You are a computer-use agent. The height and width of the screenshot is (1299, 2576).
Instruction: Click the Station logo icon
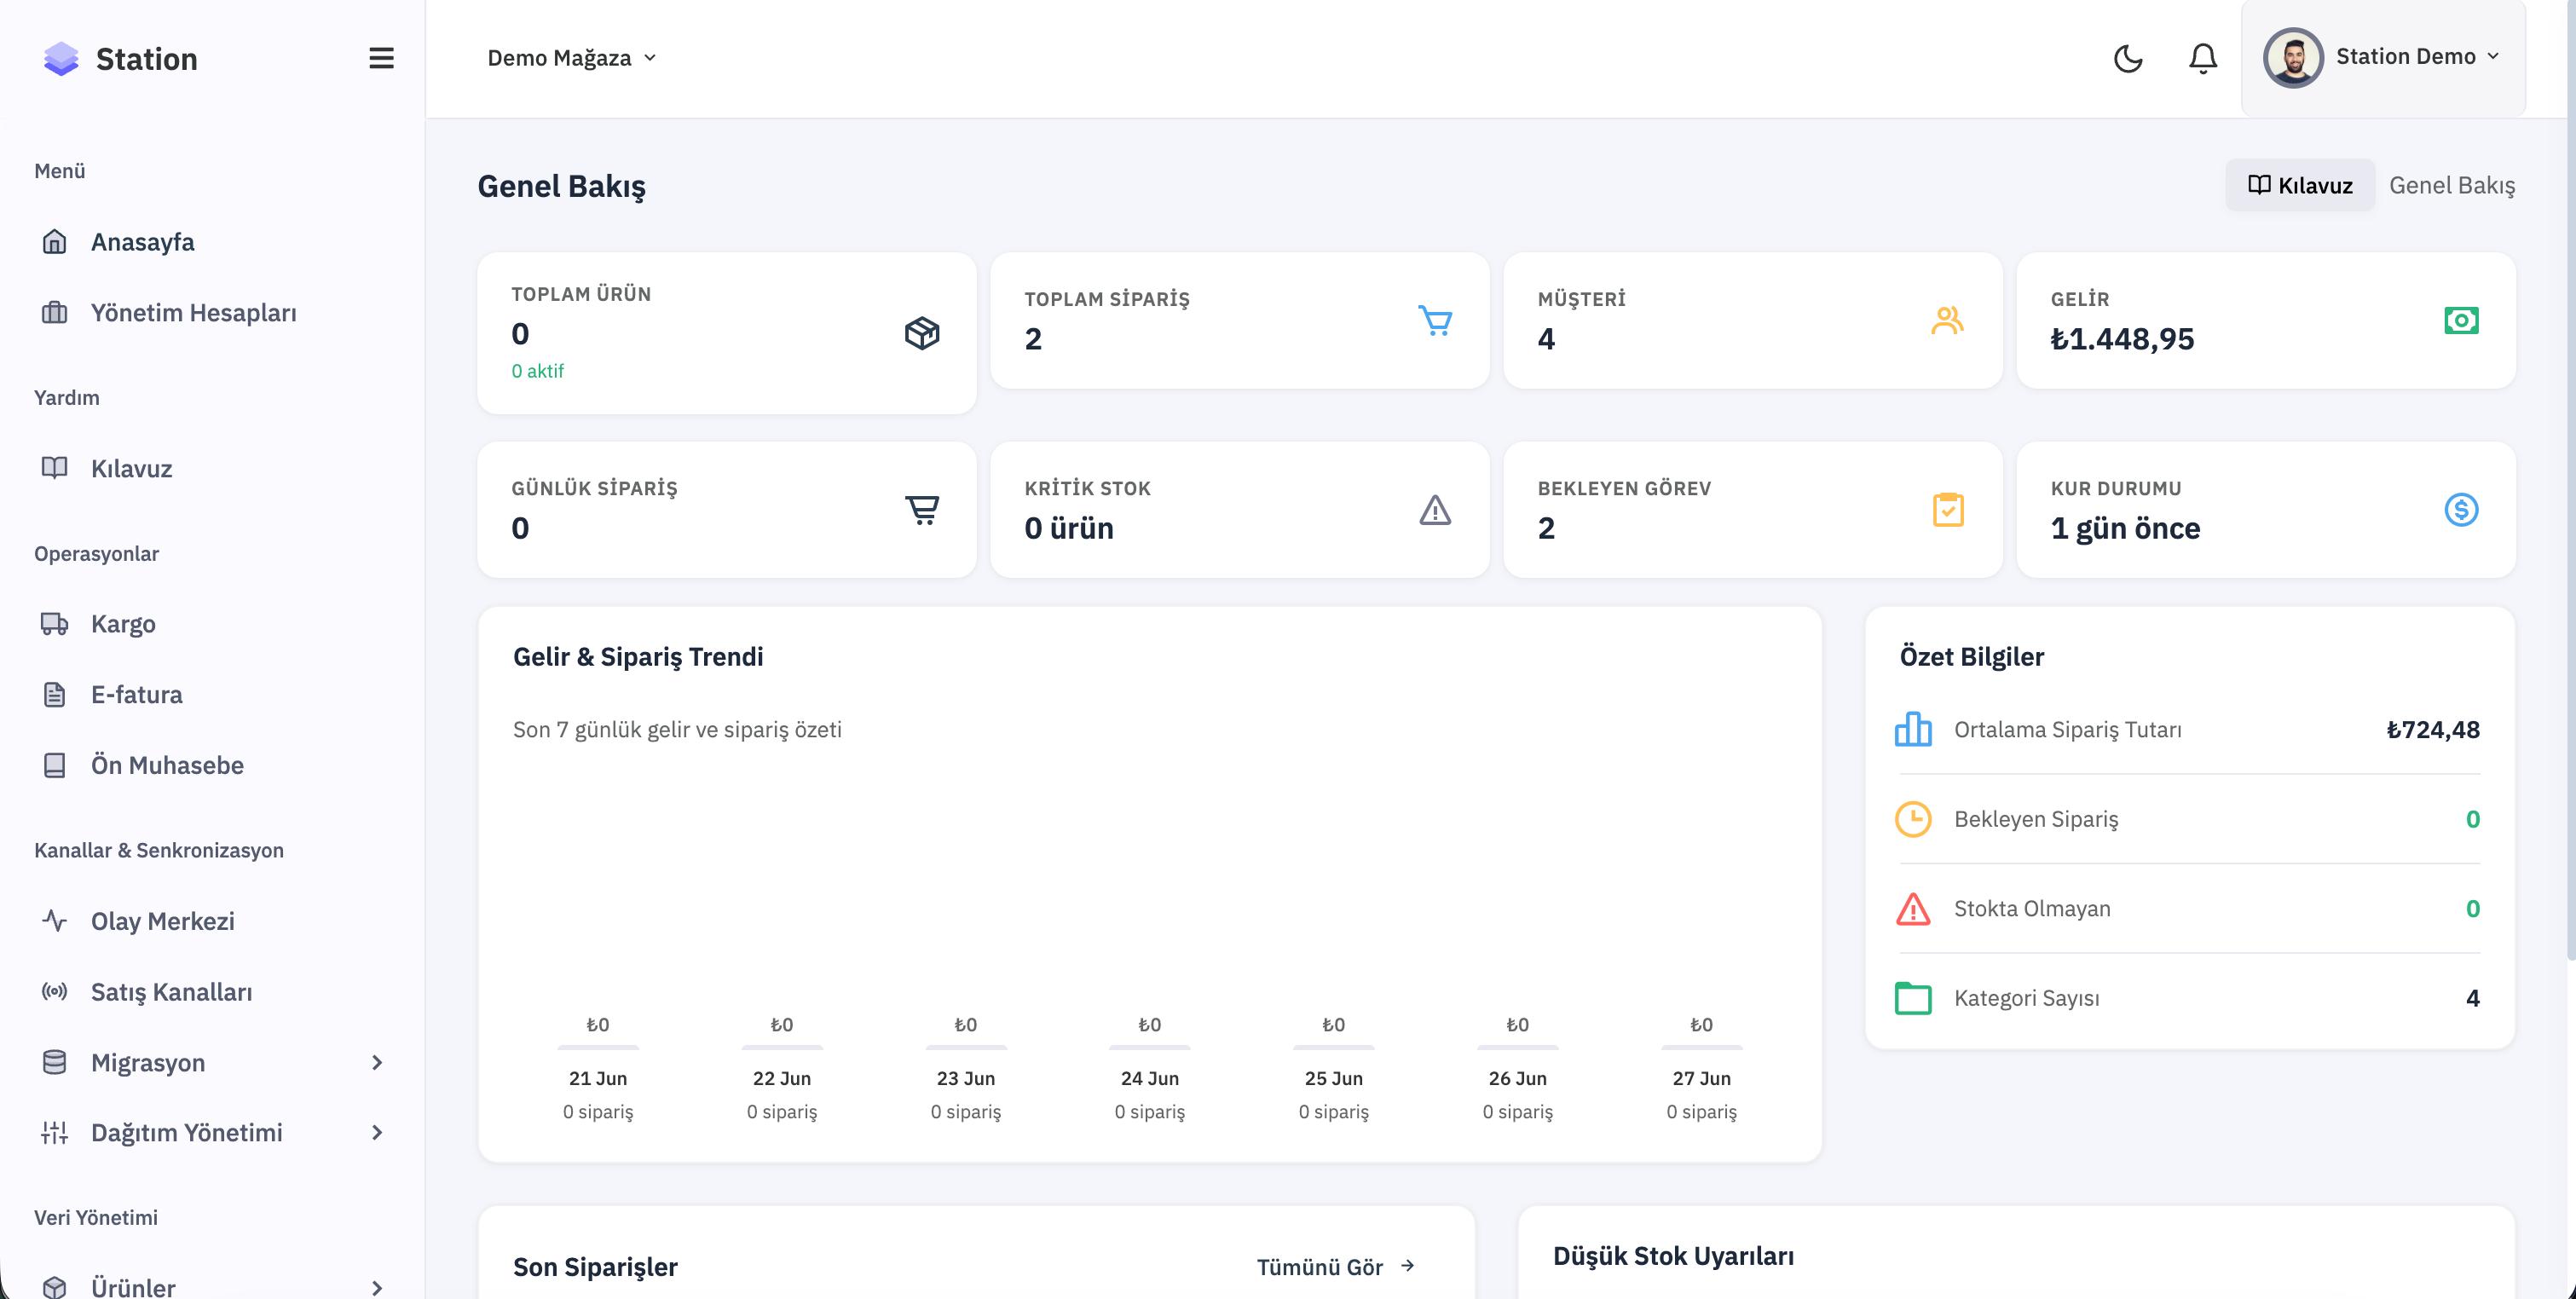(61, 59)
